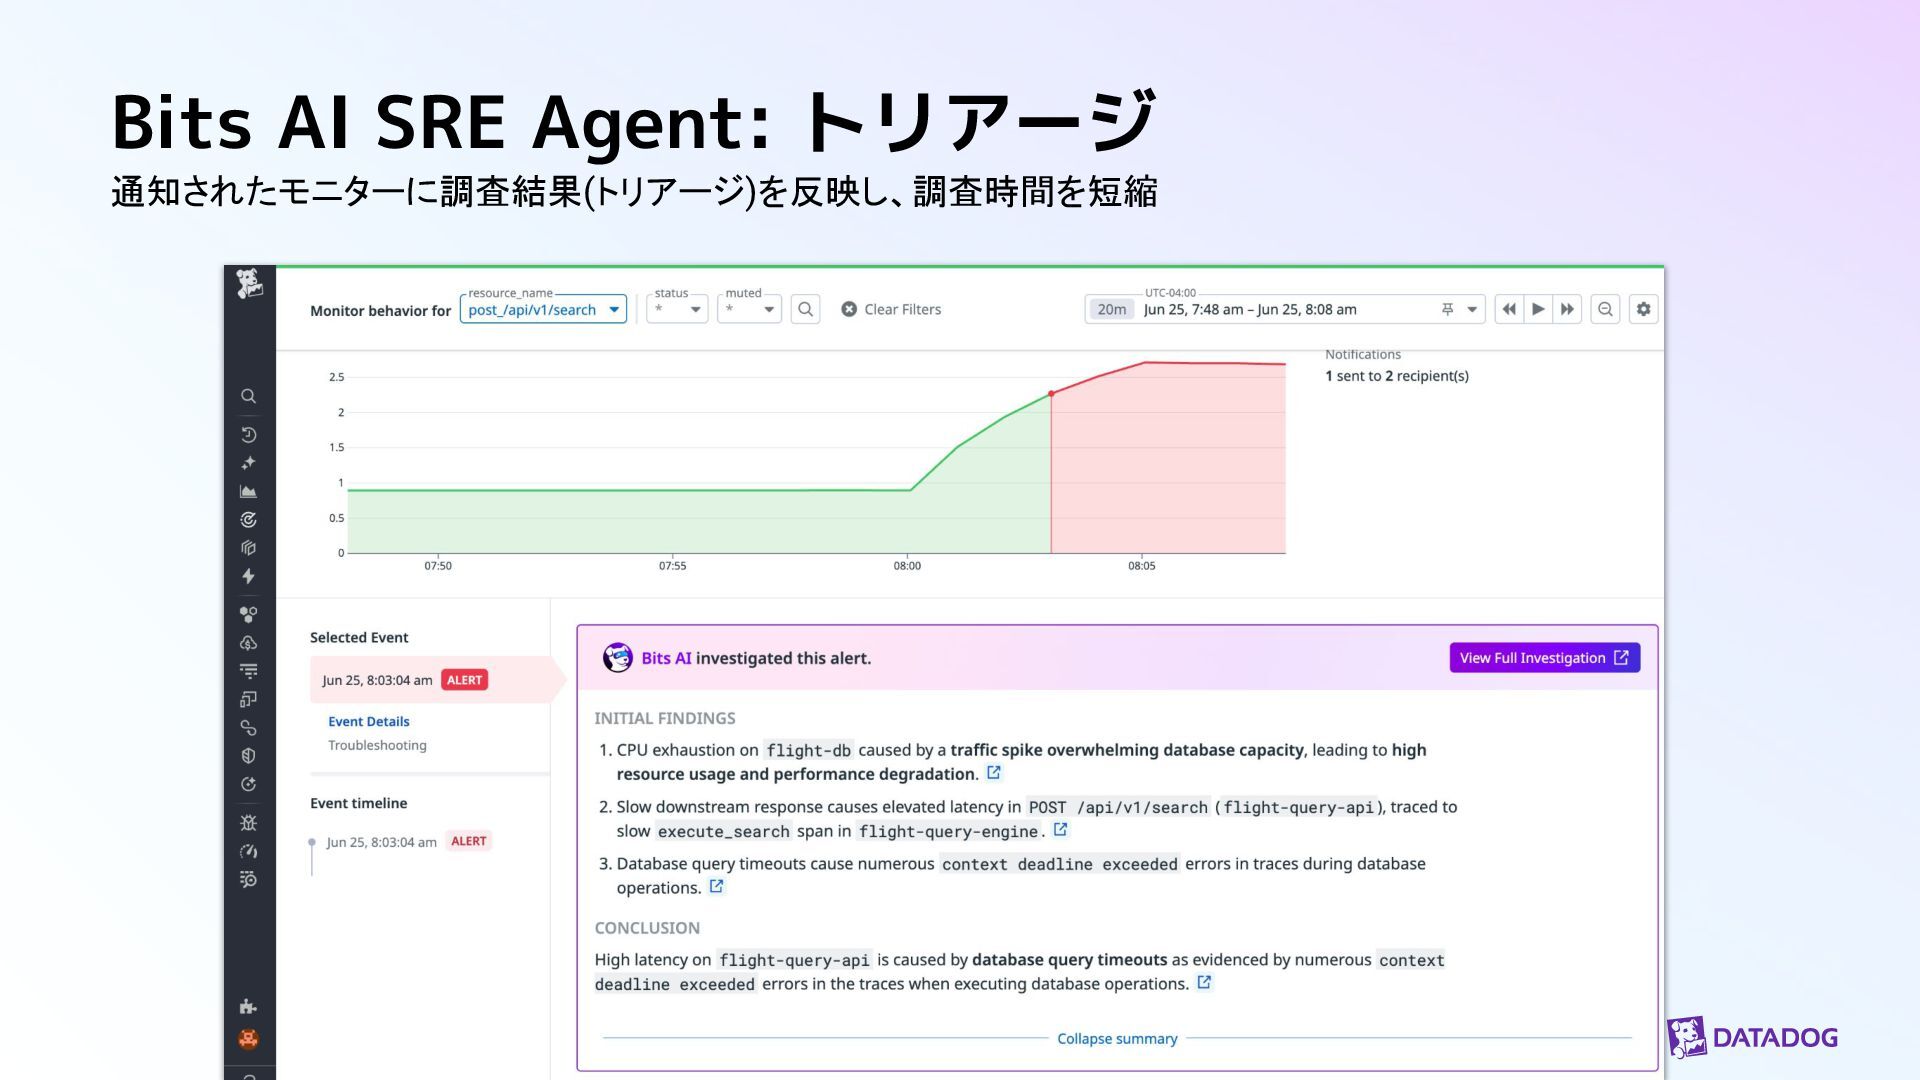
Task: Open the recent history clock icon
Action: coord(248,435)
